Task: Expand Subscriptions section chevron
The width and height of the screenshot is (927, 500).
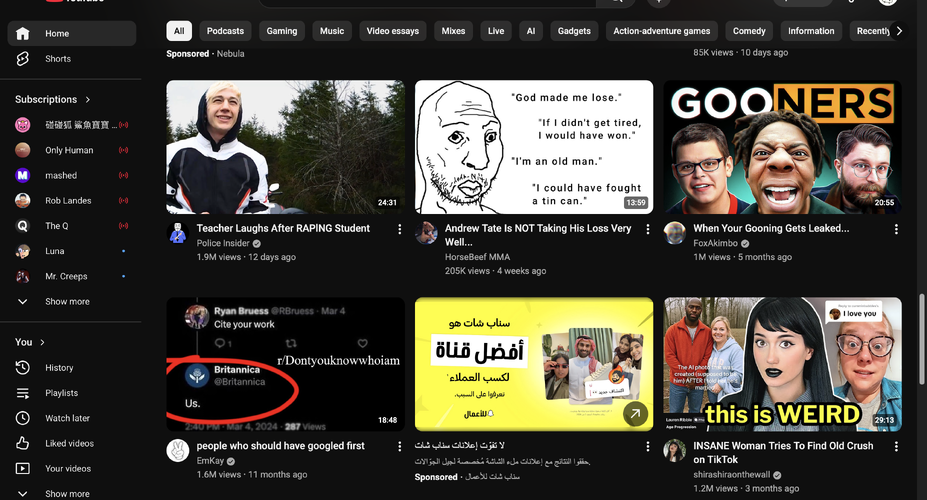Action: pyautogui.click(x=87, y=99)
